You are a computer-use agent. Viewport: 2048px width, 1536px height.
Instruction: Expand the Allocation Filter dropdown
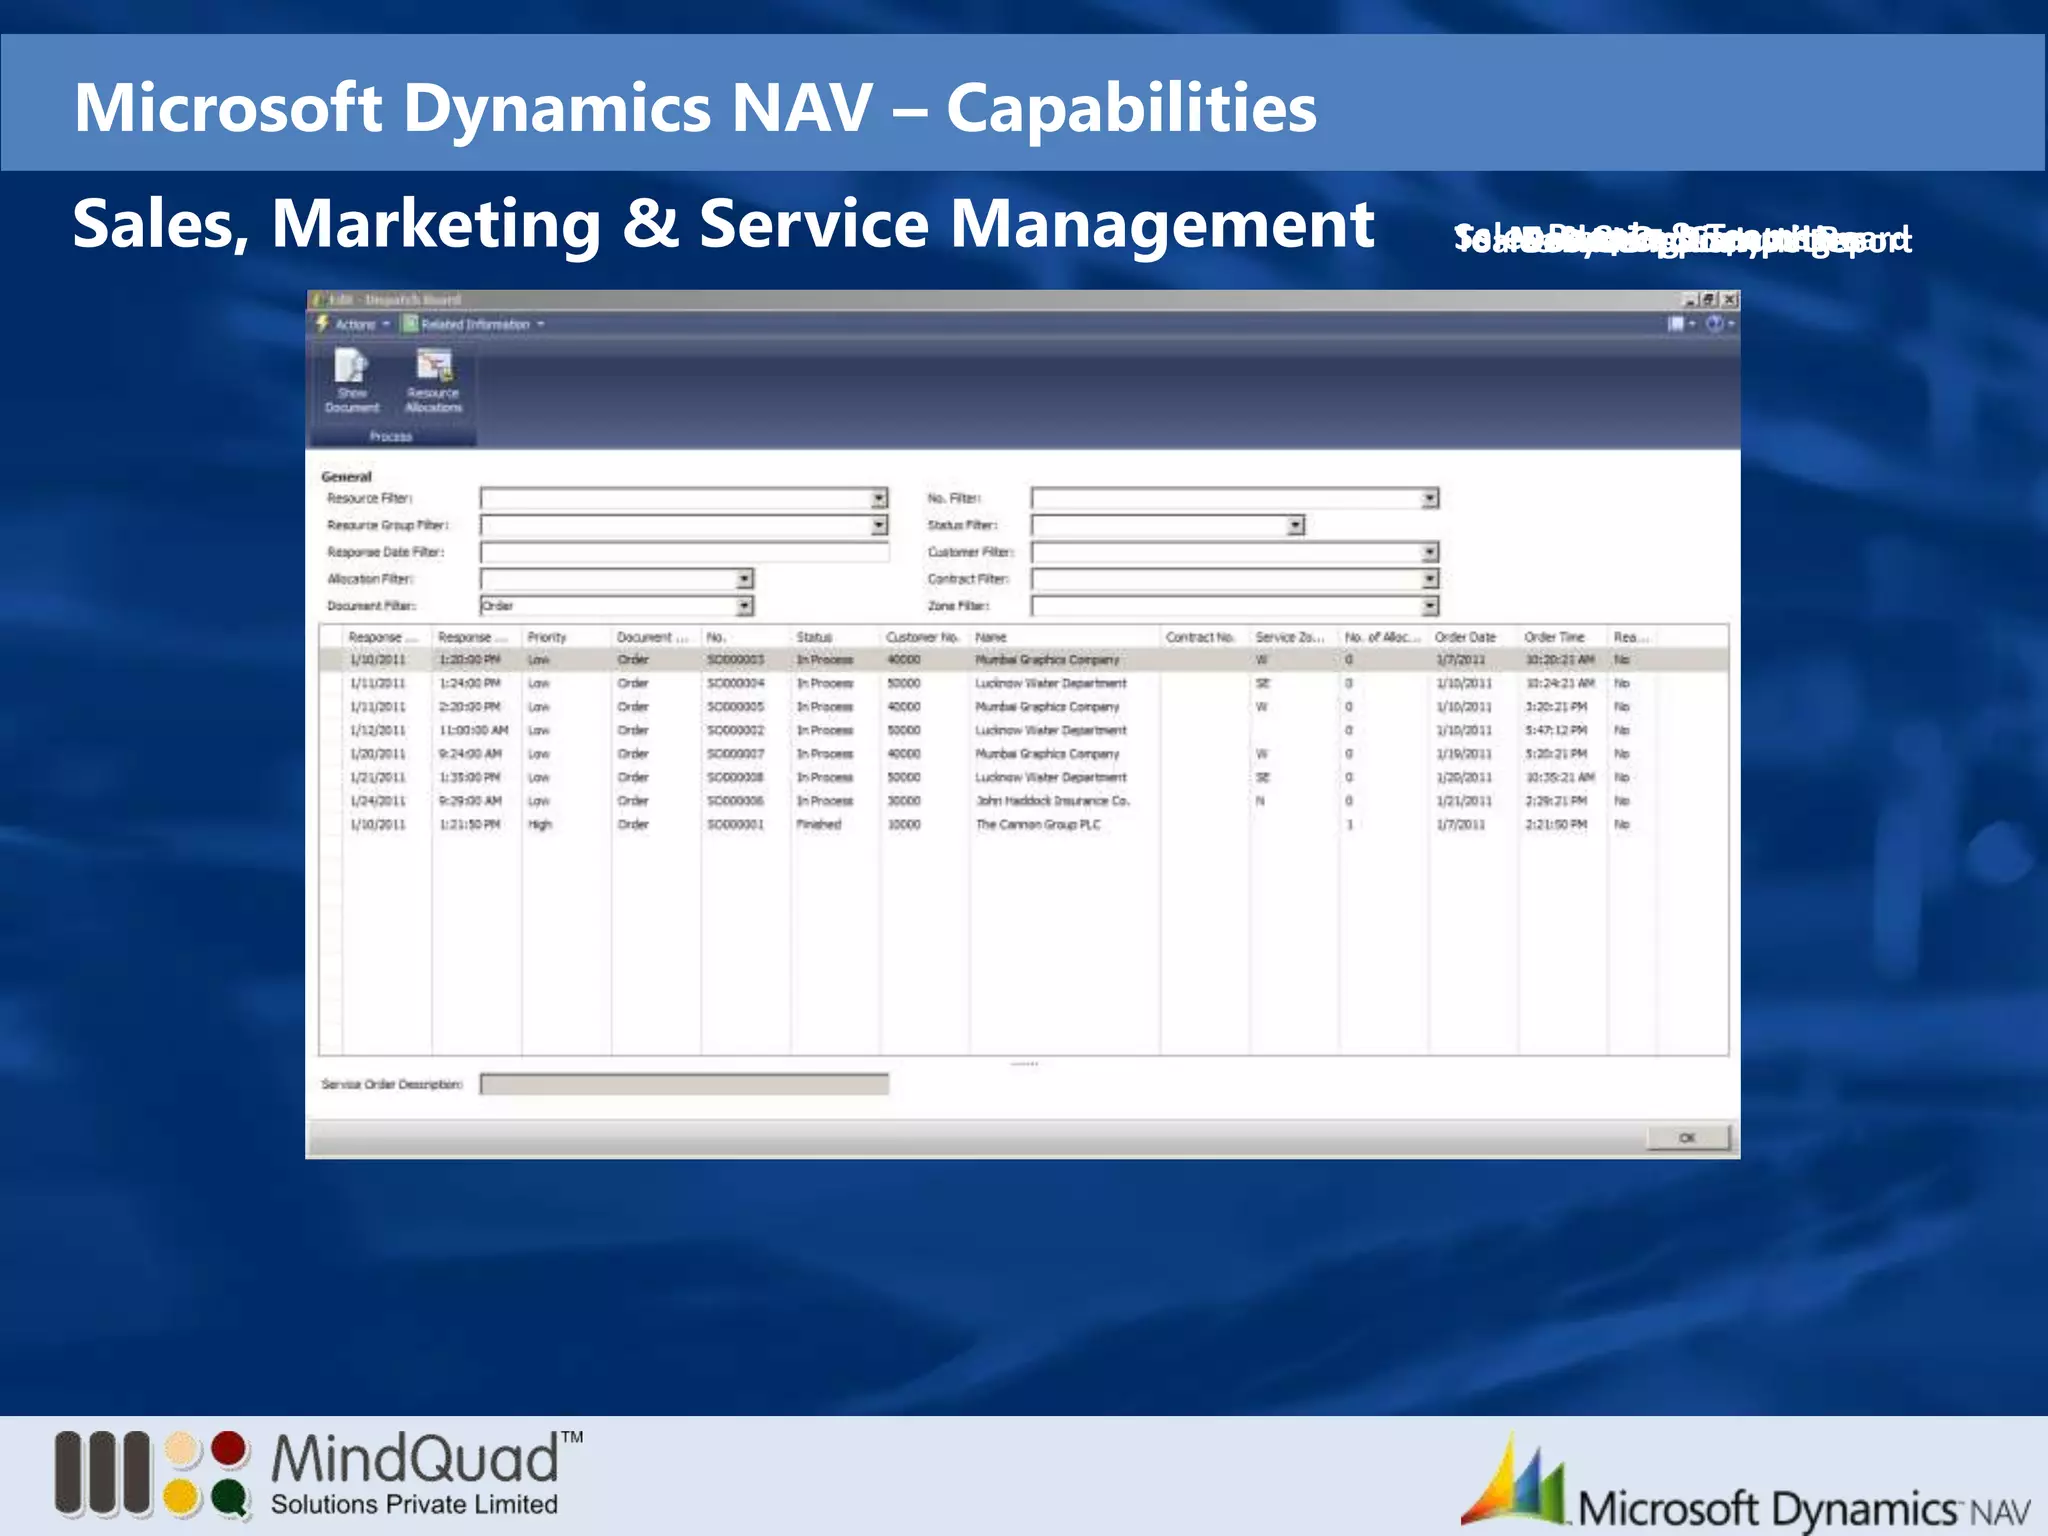(x=744, y=579)
